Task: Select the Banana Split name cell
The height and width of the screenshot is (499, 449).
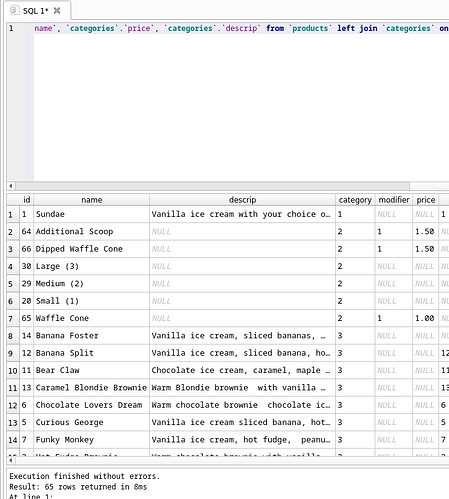Action: click(92, 353)
